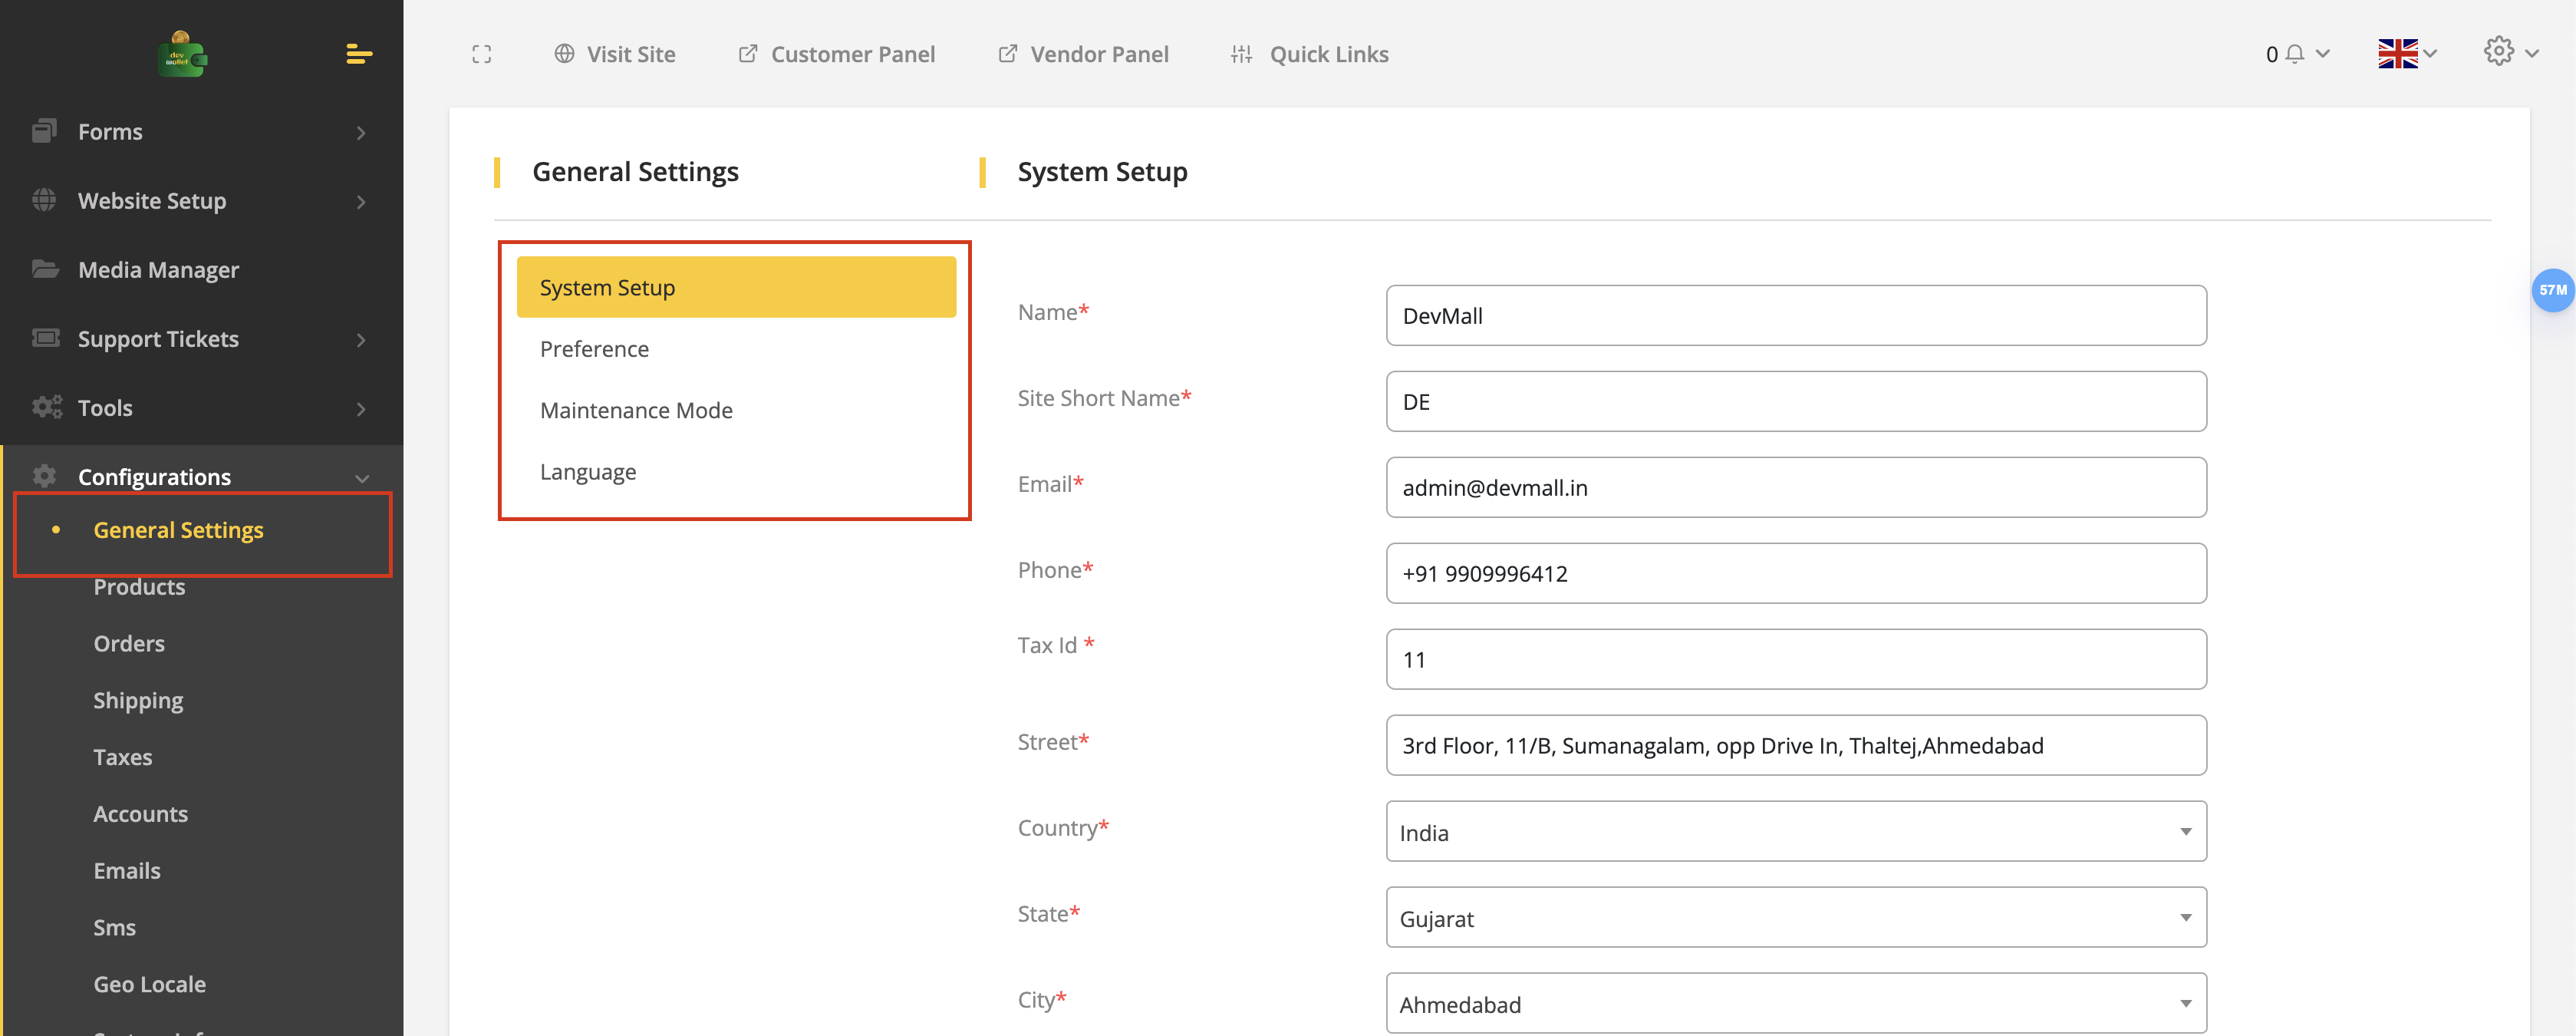This screenshot has height=1036, width=2576.
Task: Open the Customer Panel link
Action: pyautogui.click(x=853, y=54)
